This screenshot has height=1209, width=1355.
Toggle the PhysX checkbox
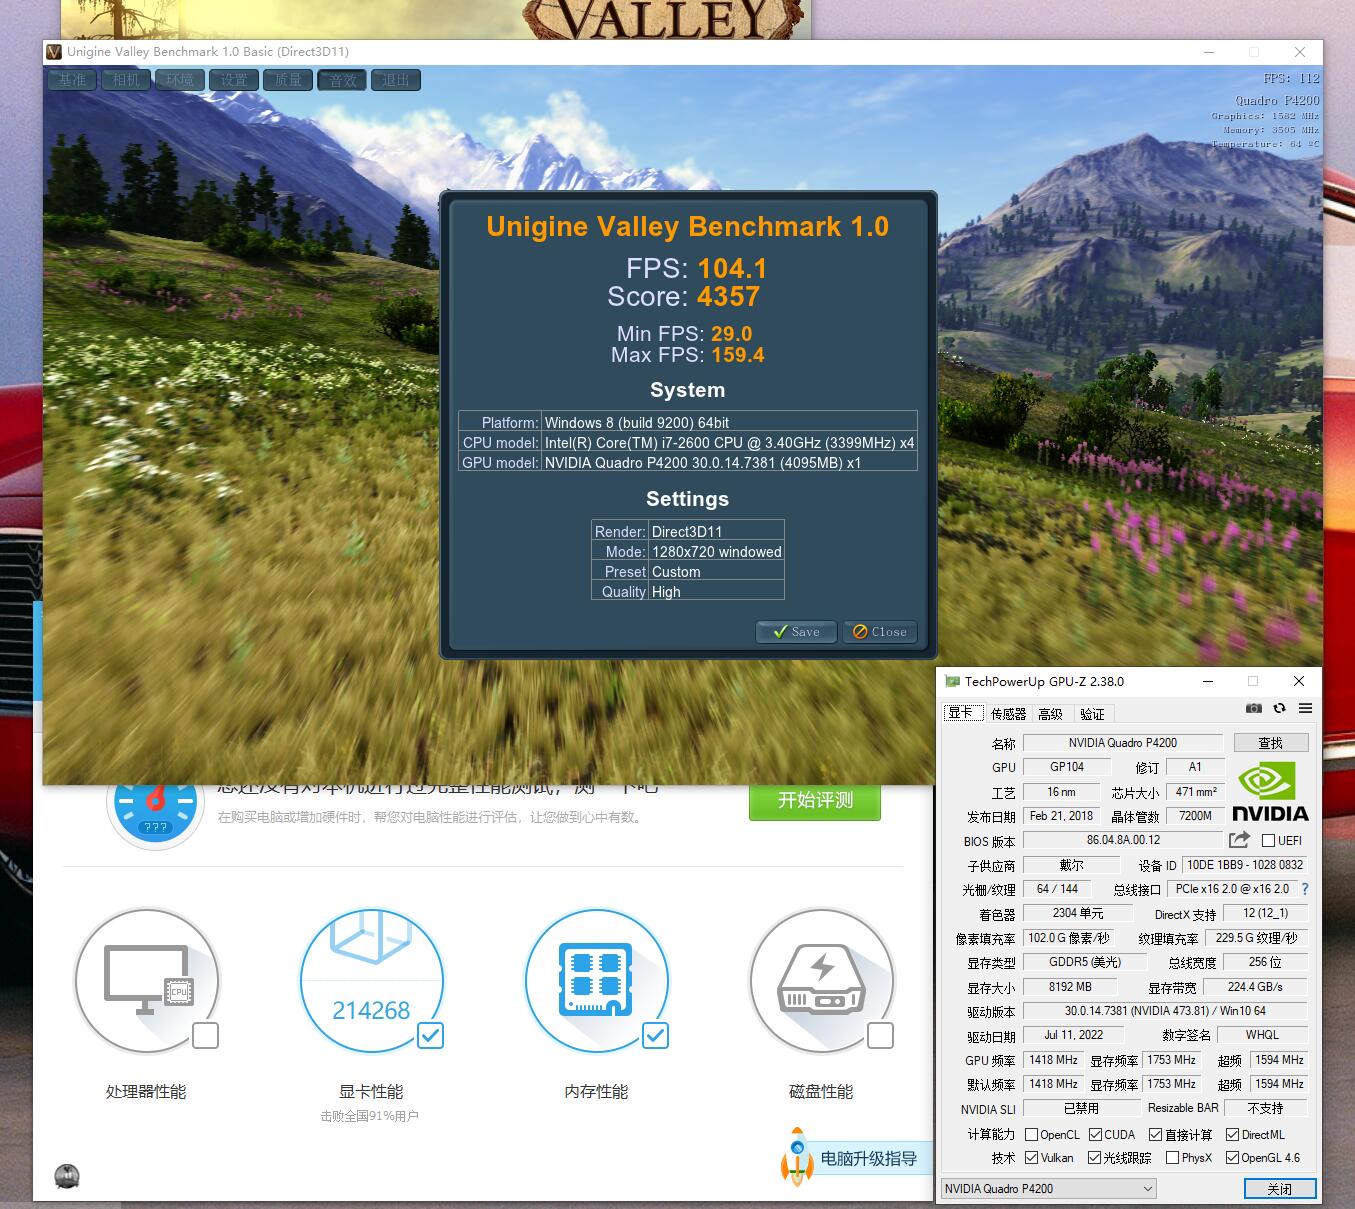pos(1172,1158)
